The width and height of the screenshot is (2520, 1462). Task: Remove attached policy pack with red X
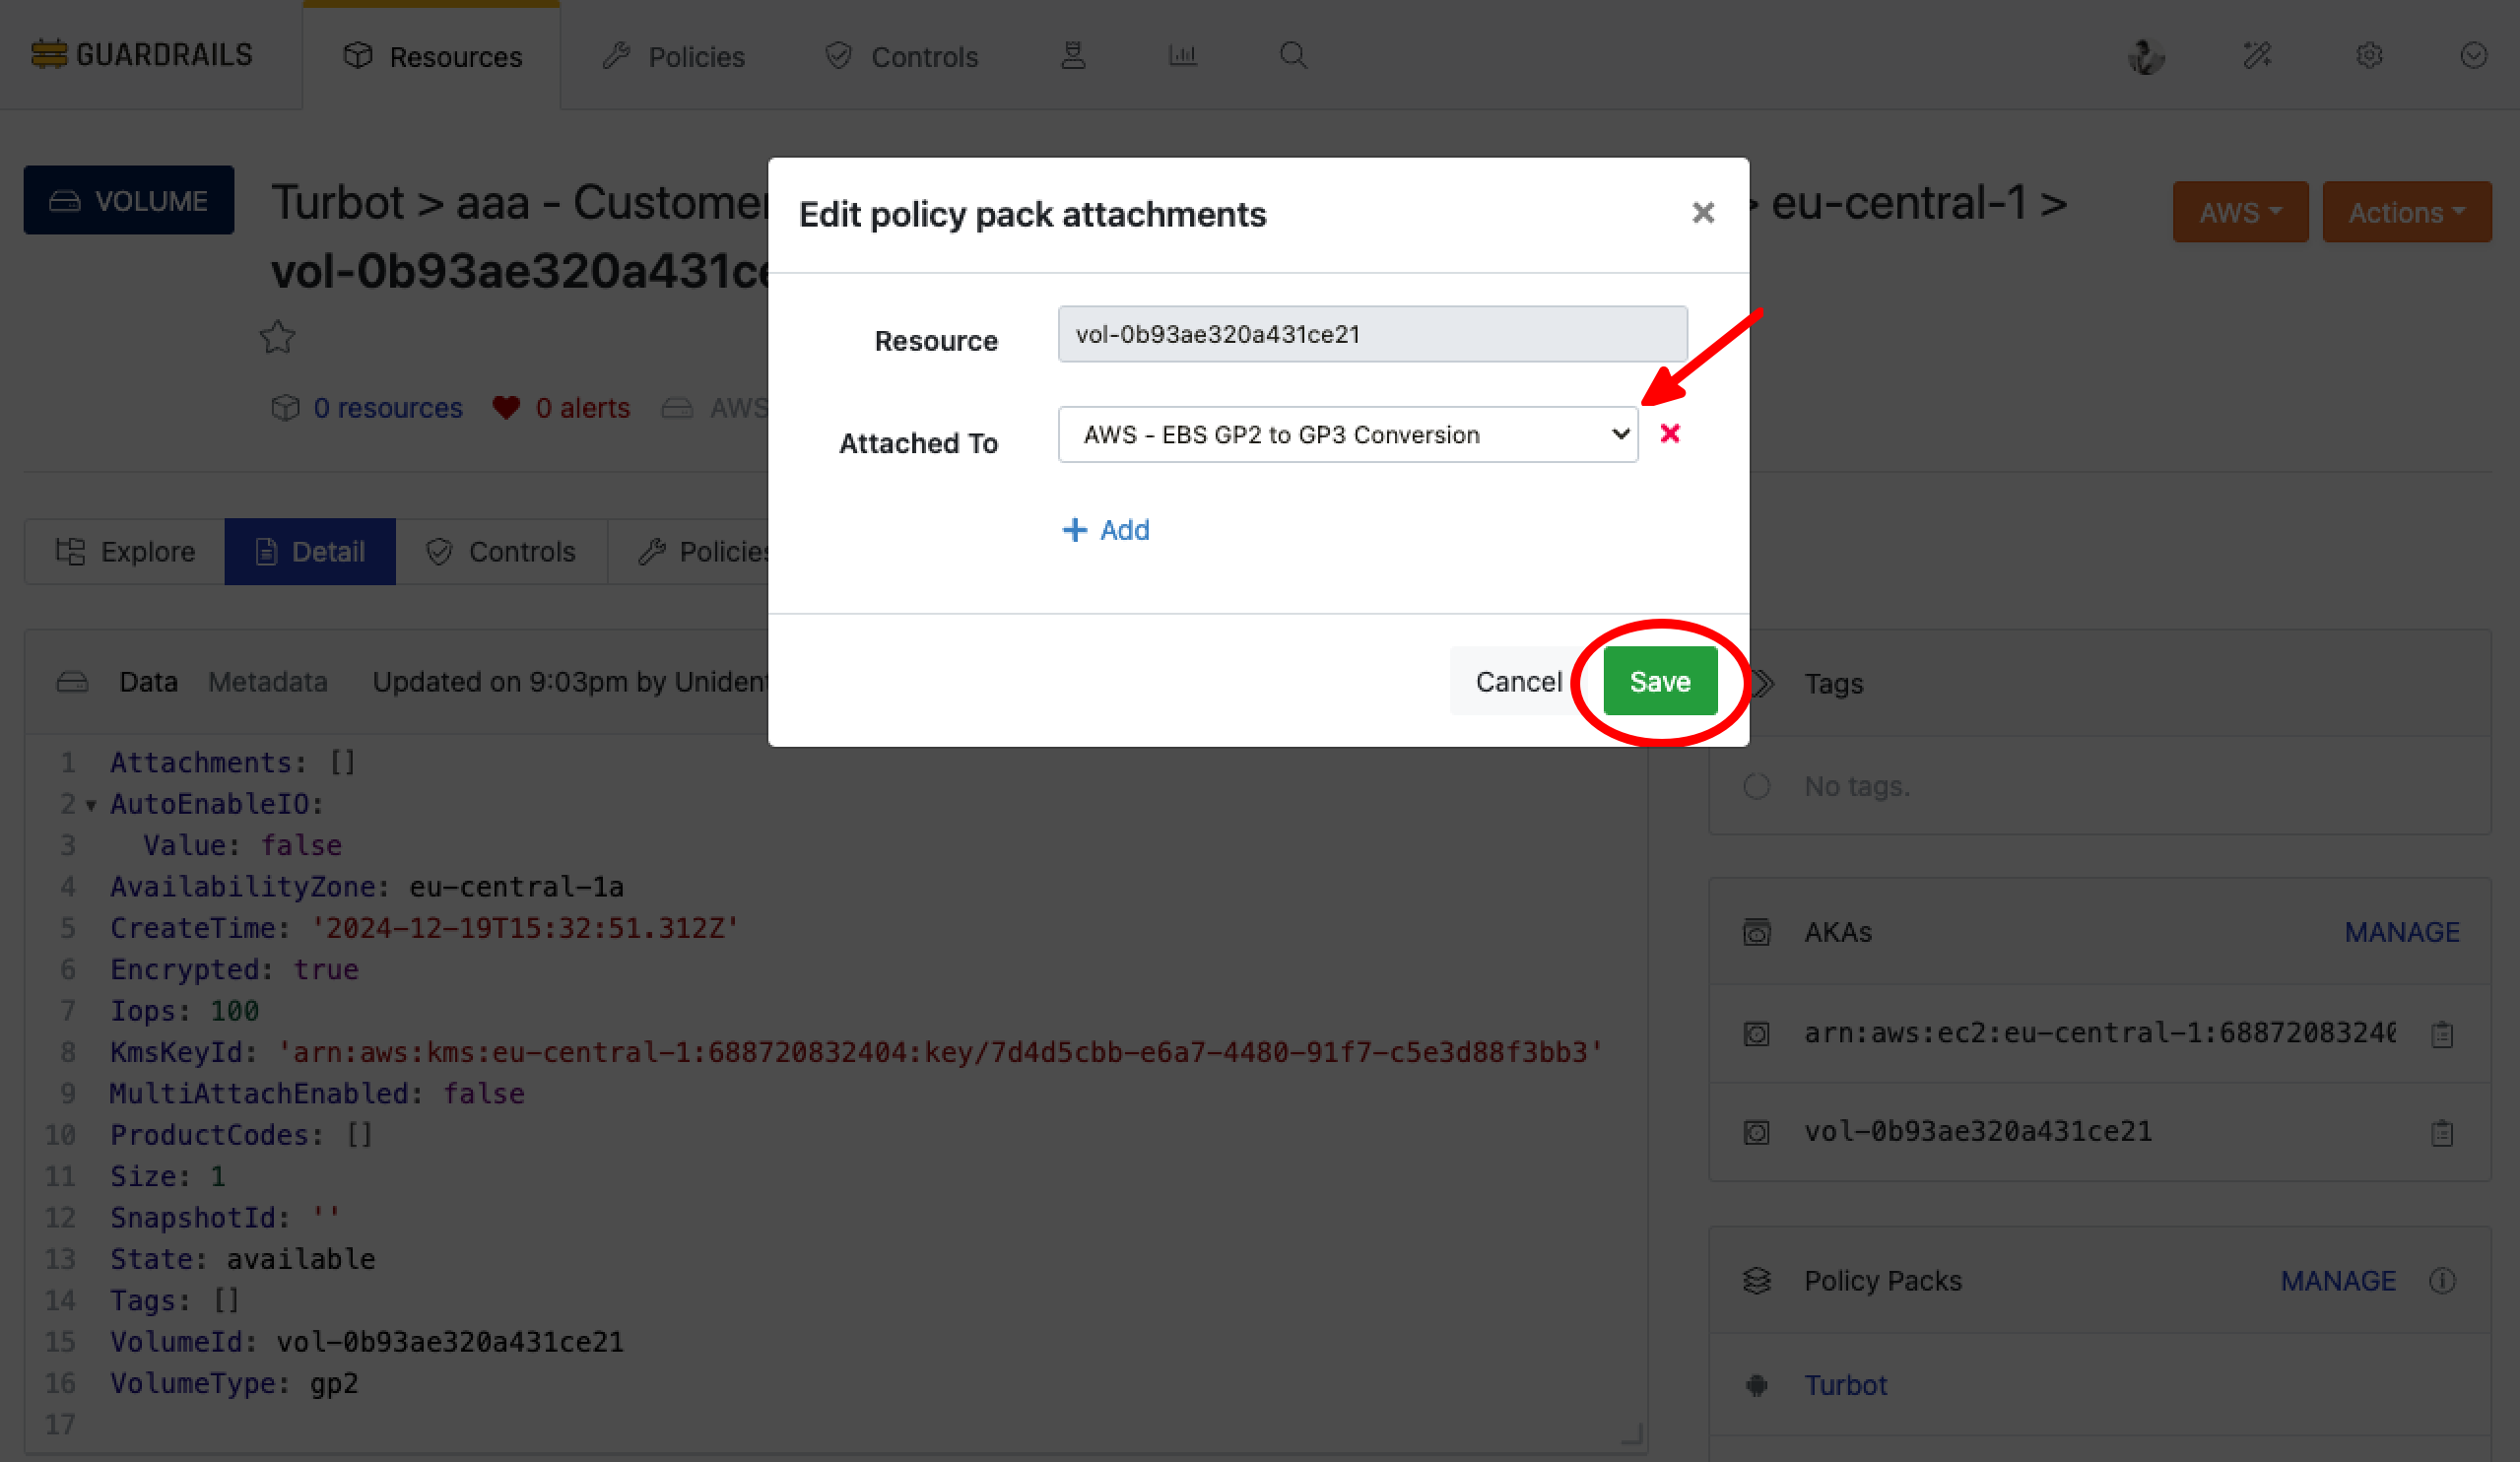pos(1669,433)
